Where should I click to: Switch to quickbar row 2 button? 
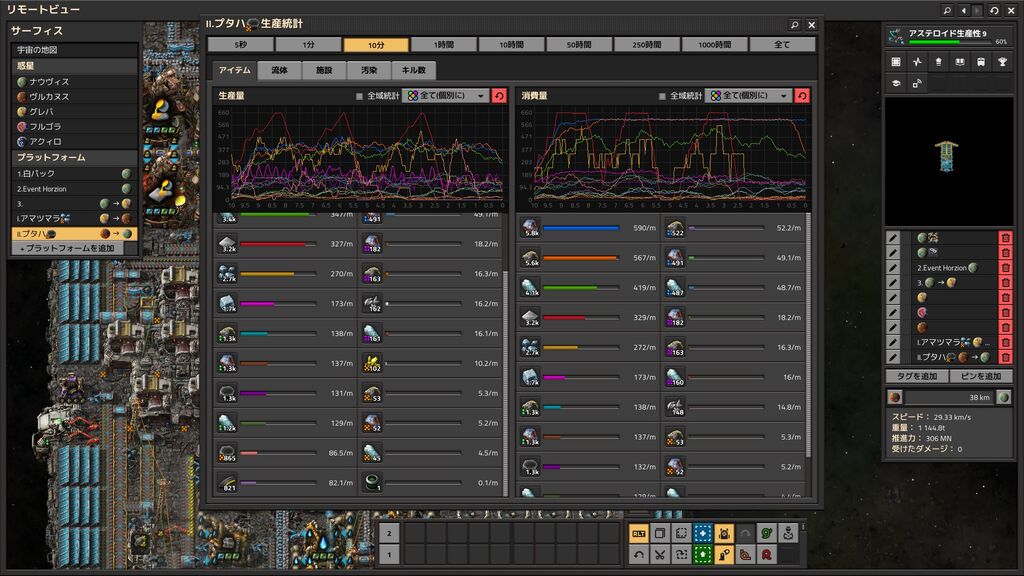[389, 534]
